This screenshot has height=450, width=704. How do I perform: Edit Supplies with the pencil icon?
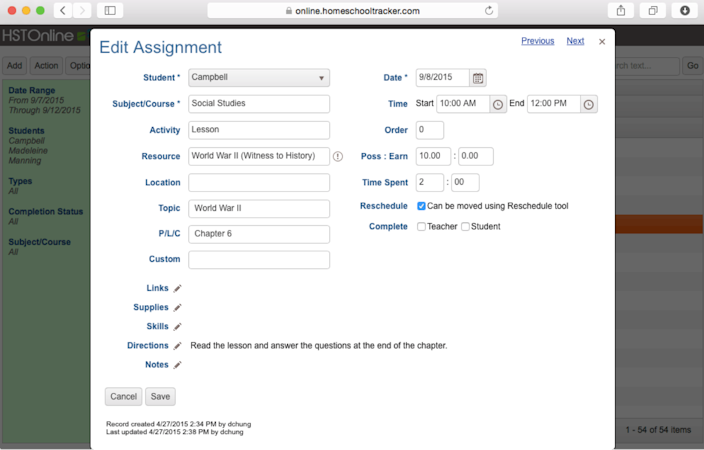tap(177, 308)
